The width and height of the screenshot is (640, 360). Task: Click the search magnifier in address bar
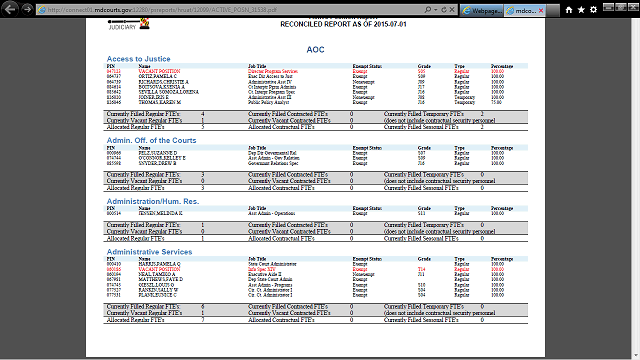[x=427, y=10]
